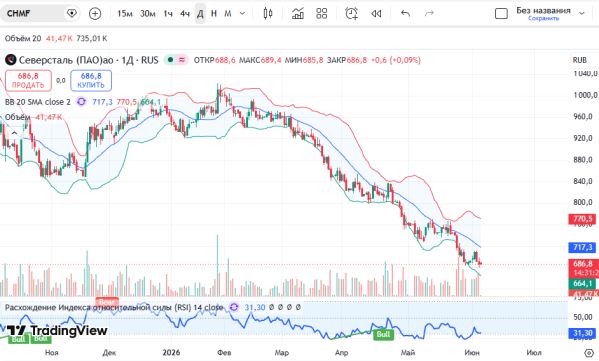Toggle the green market status dot
The height and width of the screenshot is (361, 599).
(x=170, y=60)
